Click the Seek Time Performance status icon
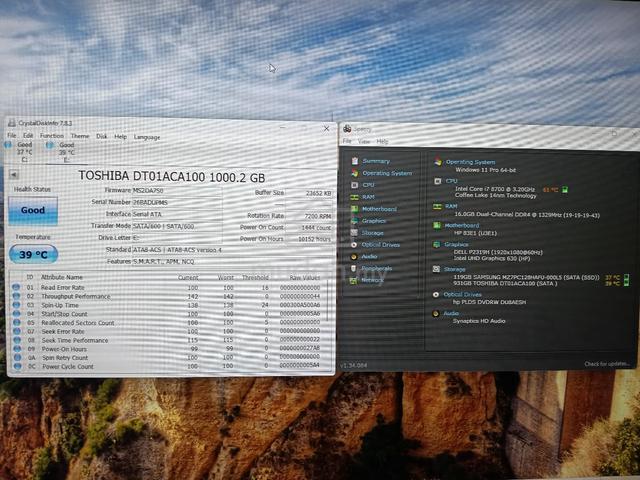This screenshot has width=640, height=480. point(17,340)
